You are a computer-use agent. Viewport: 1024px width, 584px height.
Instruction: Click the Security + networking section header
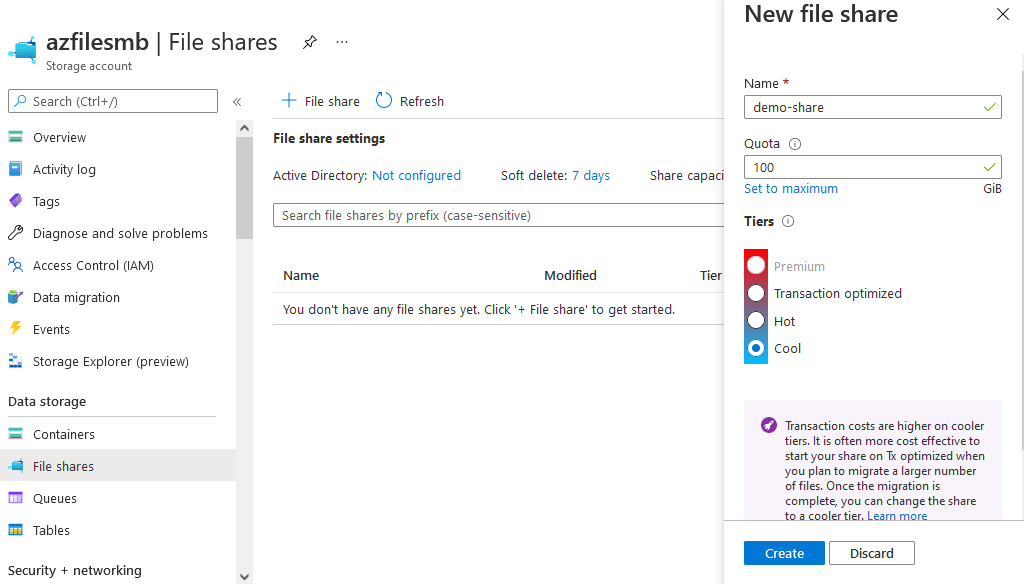point(74,570)
